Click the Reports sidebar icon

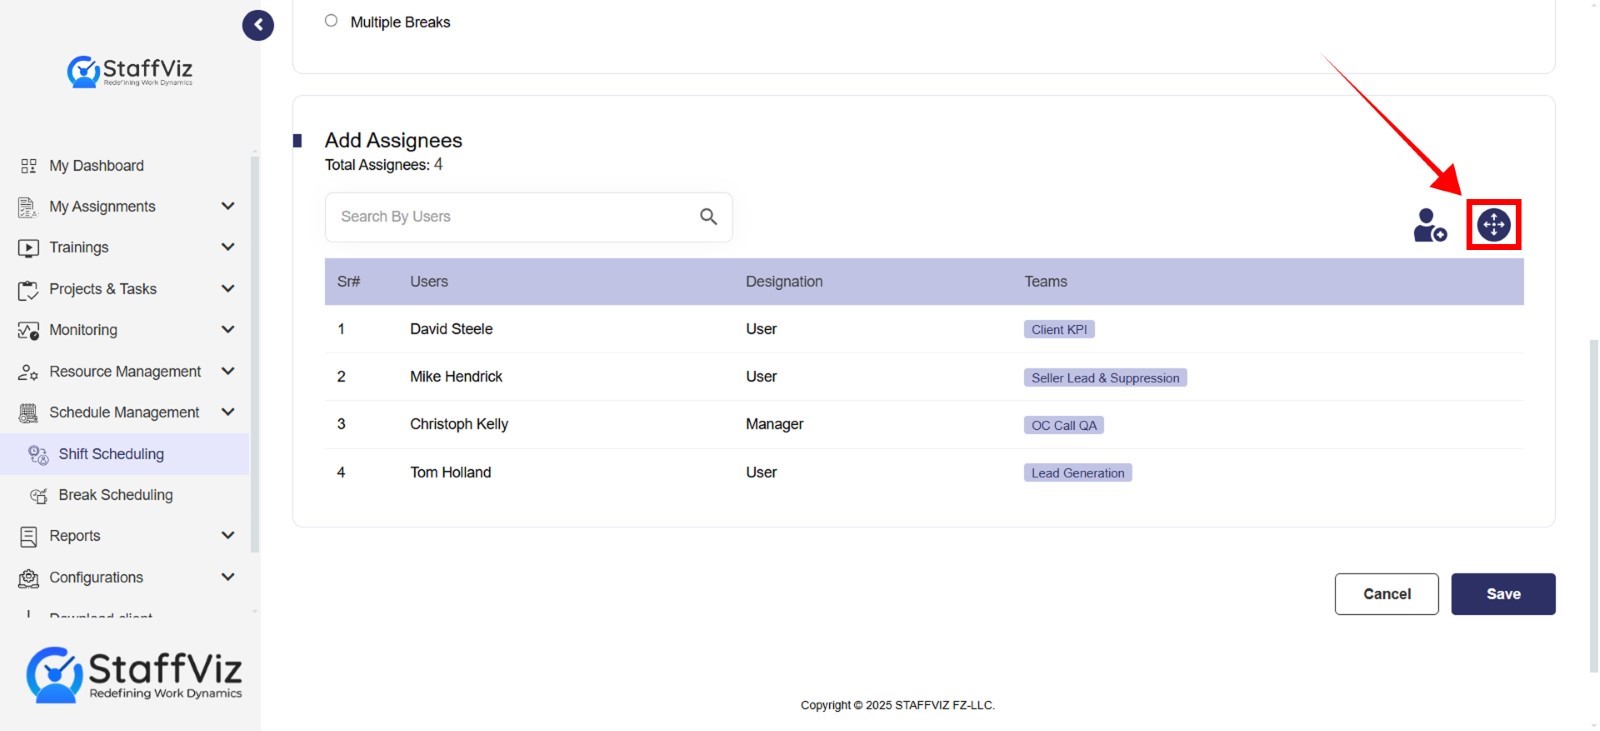click(28, 537)
